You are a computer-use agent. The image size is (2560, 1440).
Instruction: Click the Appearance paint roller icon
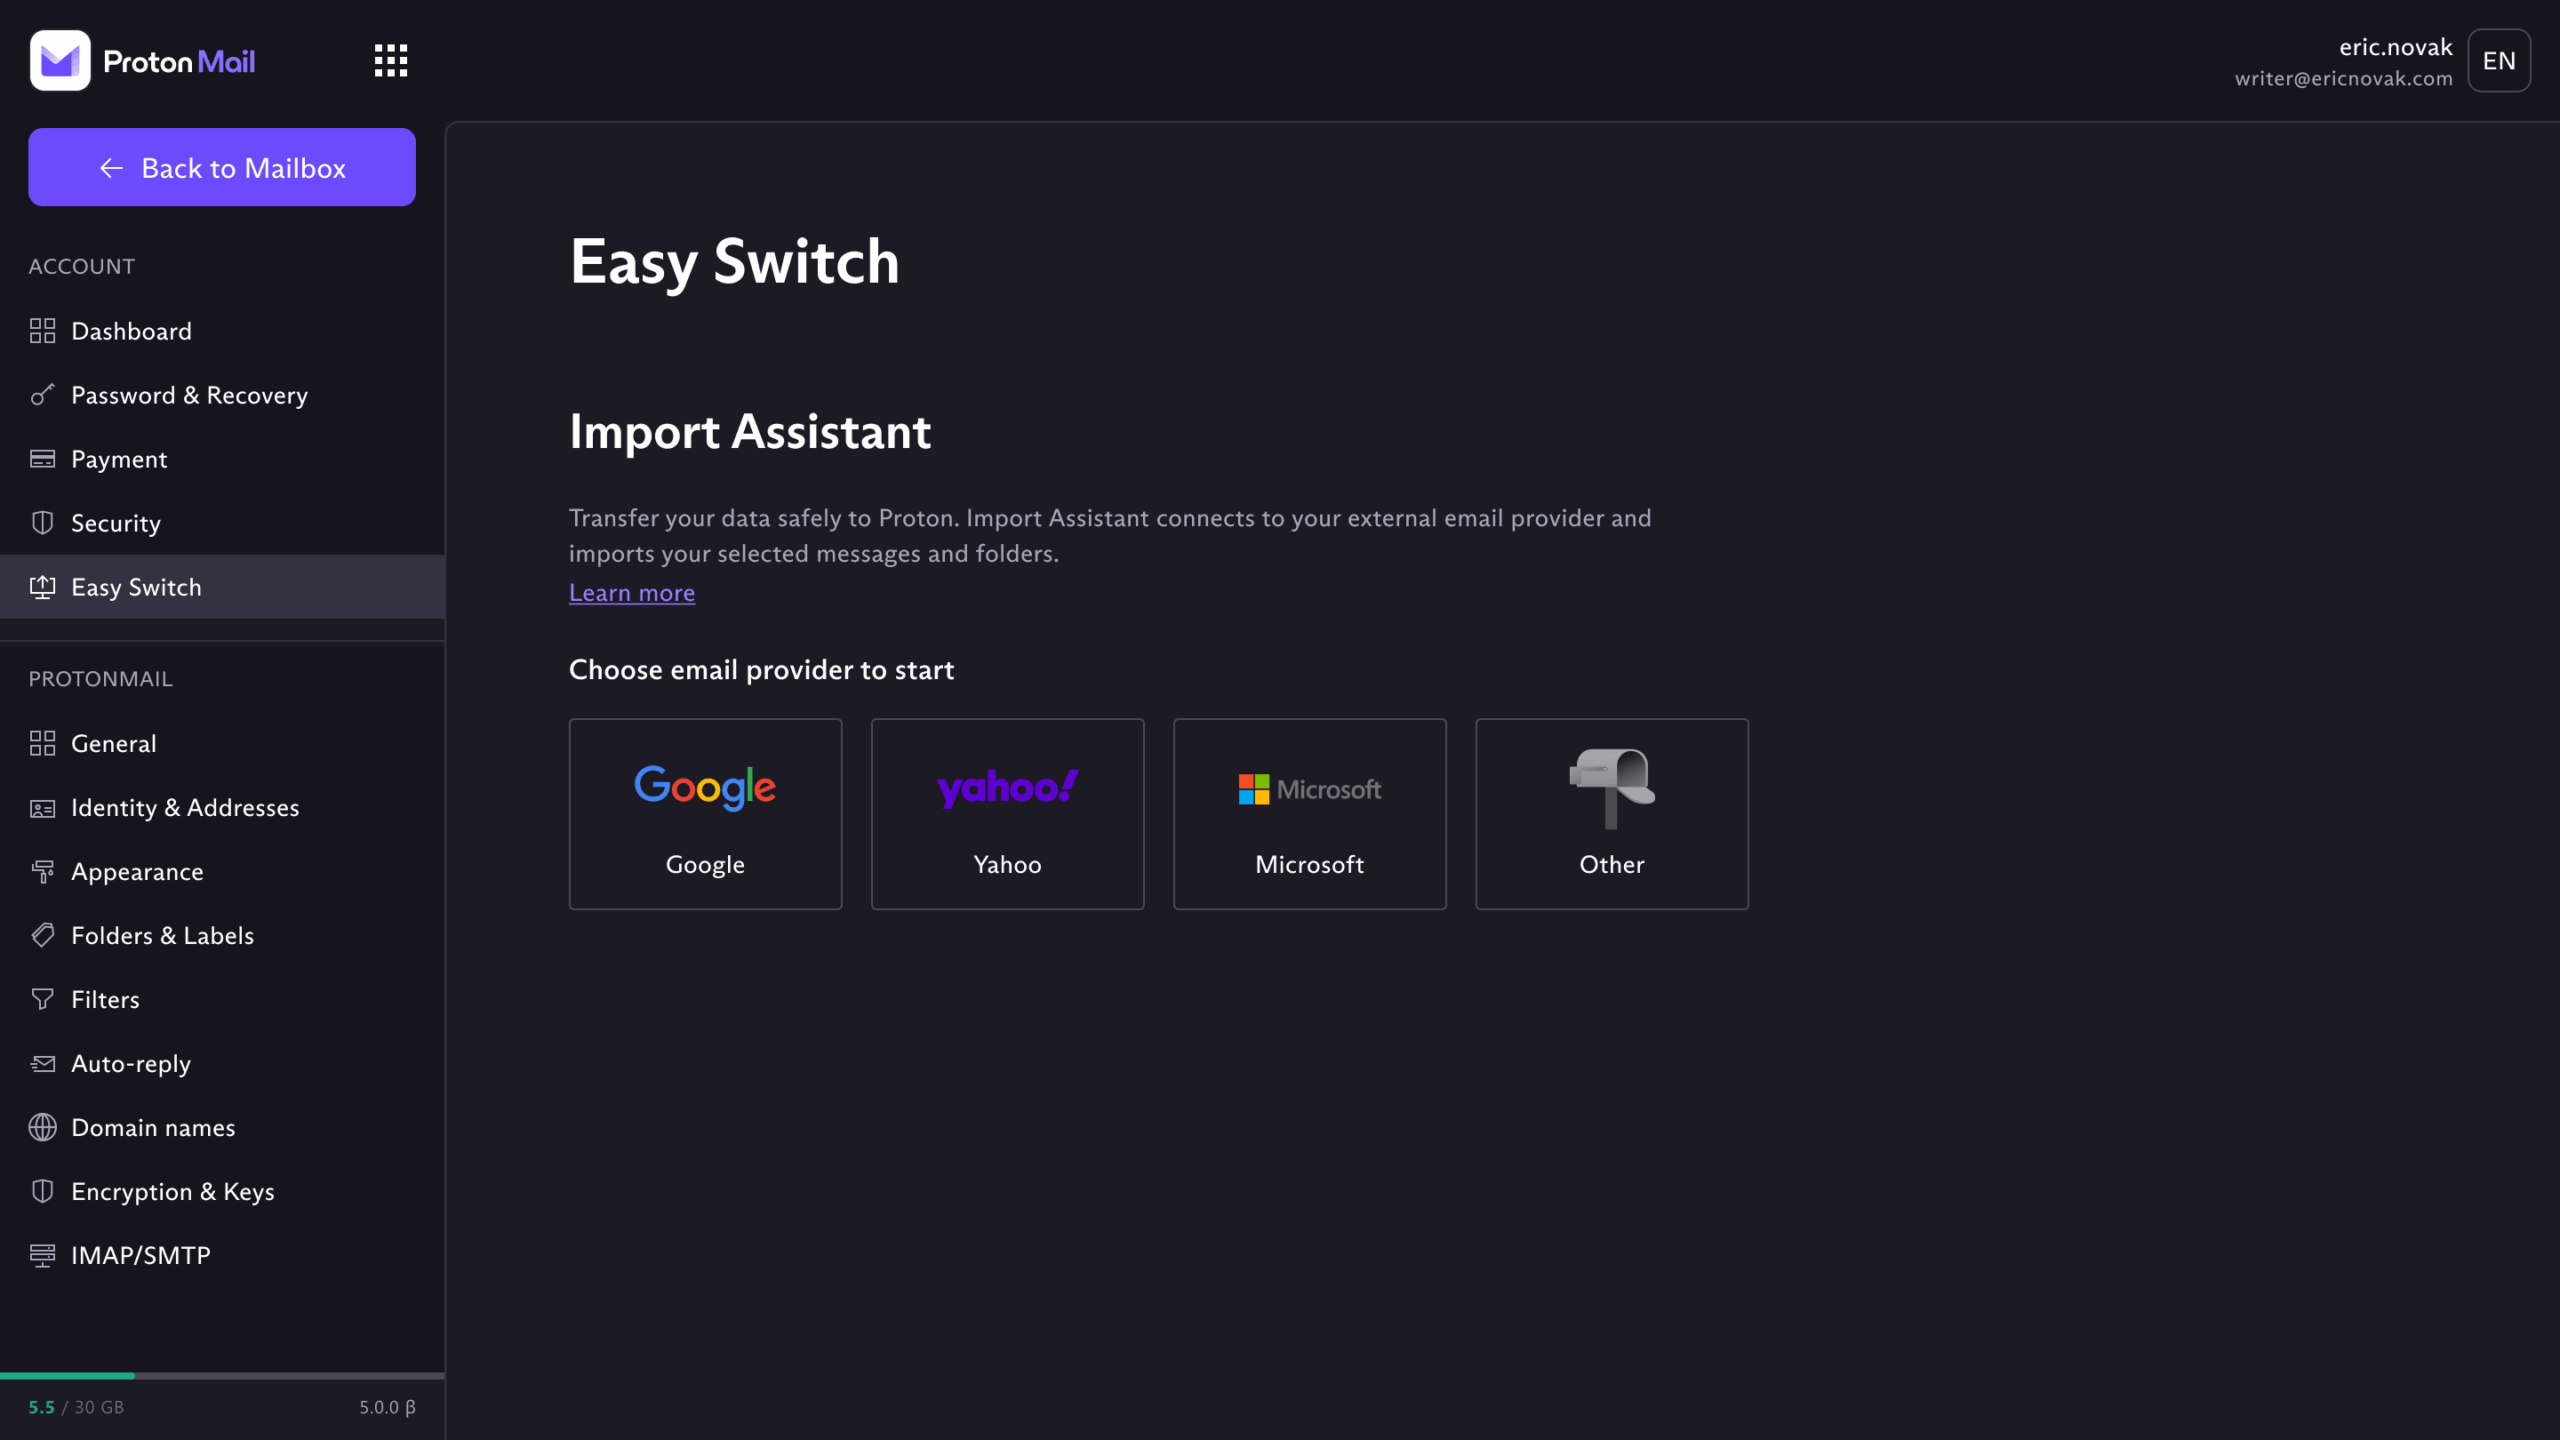tap(42, 872)
